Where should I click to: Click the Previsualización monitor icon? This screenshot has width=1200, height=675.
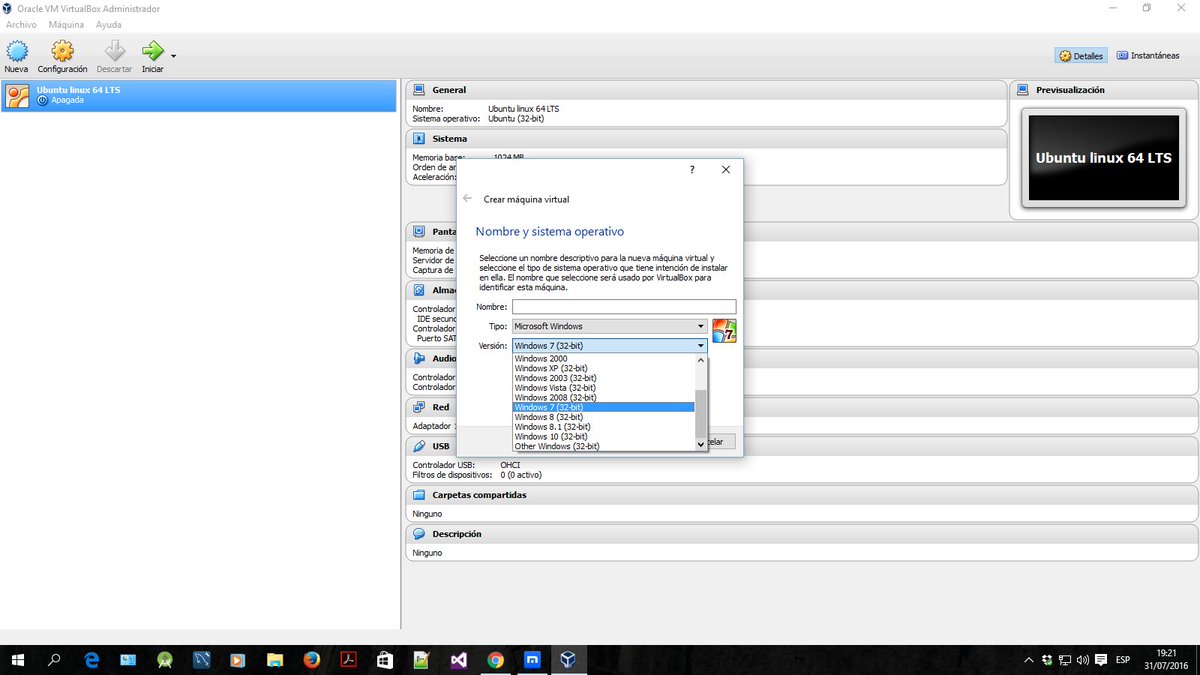[1023, 90]
